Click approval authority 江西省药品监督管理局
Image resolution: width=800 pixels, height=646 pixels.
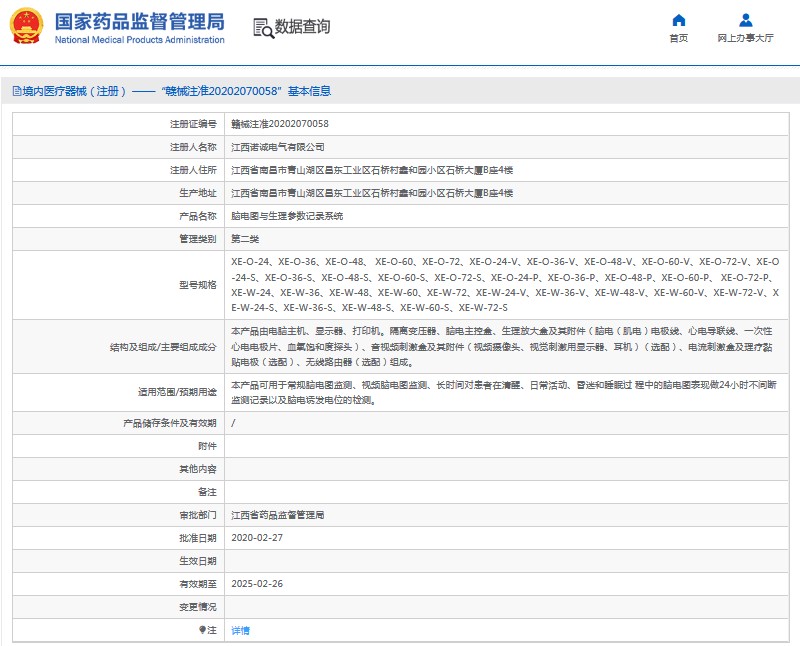[x=277, y=515]
